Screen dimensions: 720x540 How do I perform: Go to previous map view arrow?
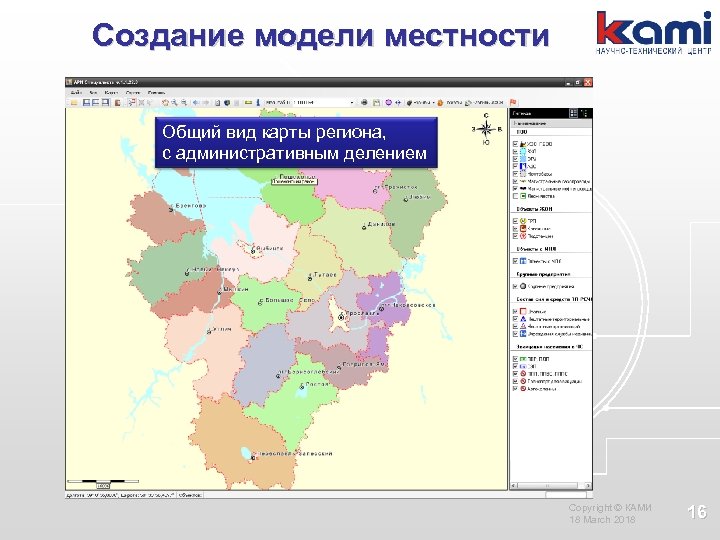click(196, 102)
